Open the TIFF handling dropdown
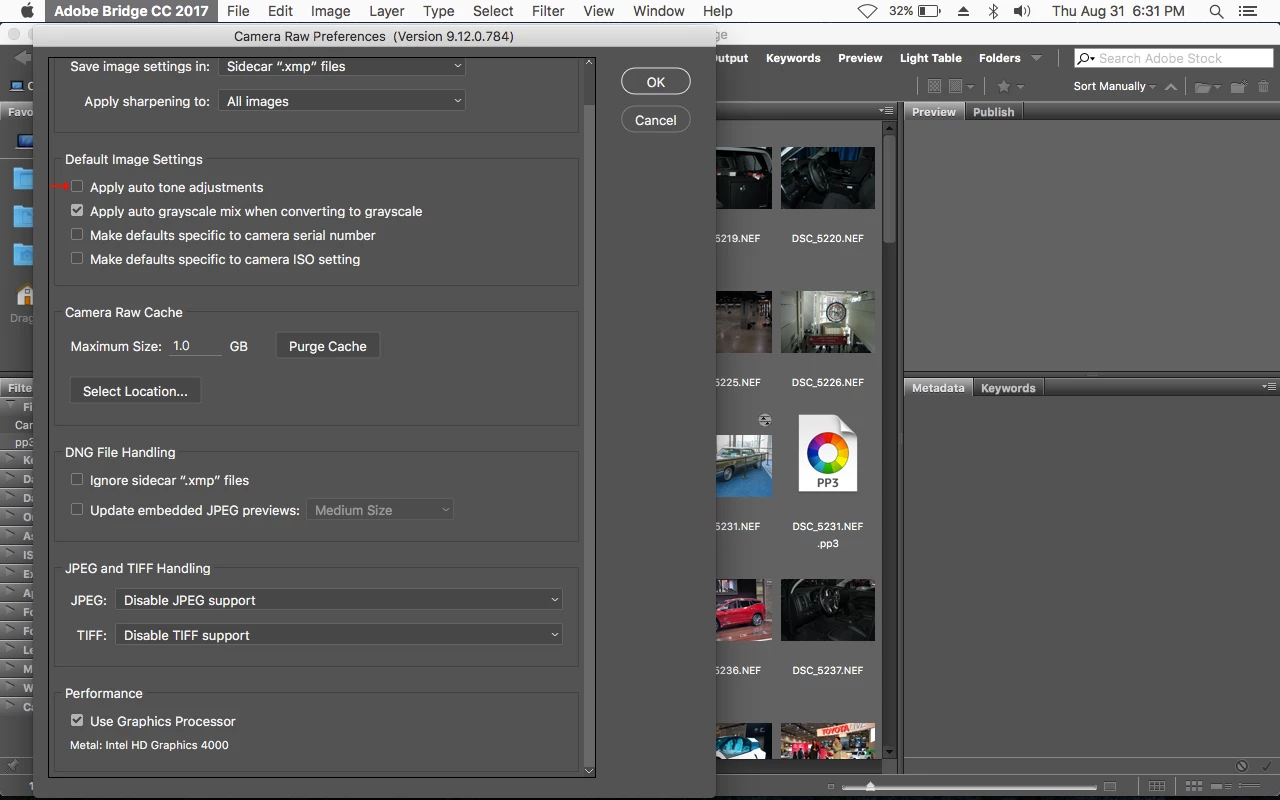 click(339, 635)
